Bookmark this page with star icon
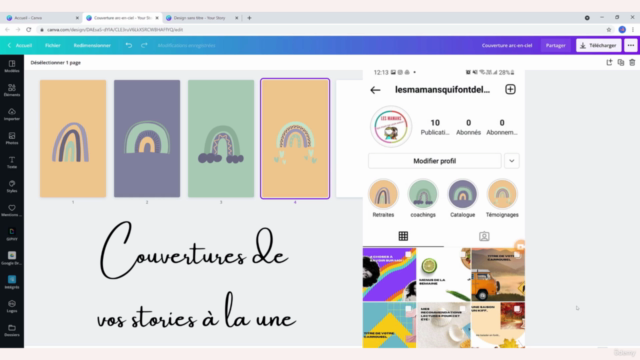This screenshot has height=360, width=640. pyautogui.click(x=609, y=29)
